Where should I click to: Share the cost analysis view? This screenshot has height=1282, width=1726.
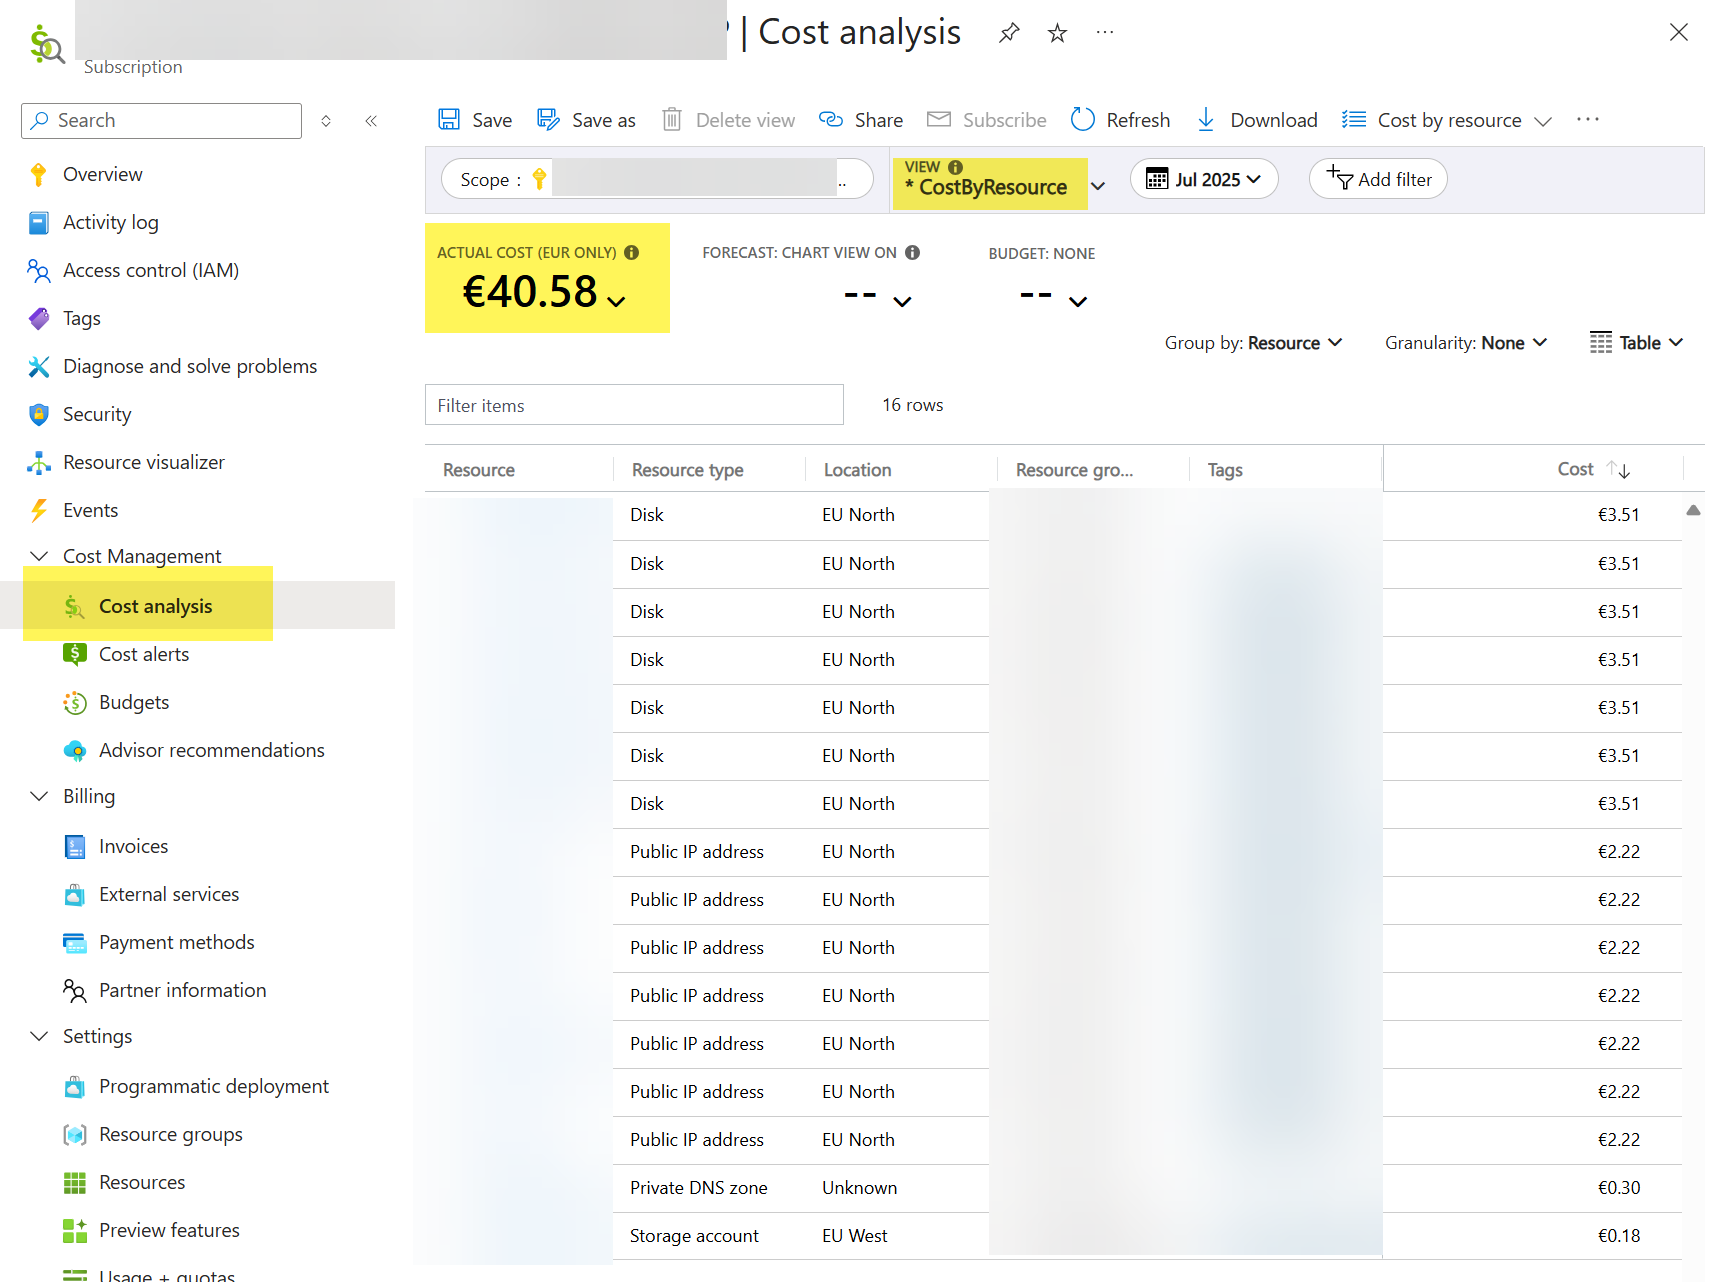coord(861,120)
